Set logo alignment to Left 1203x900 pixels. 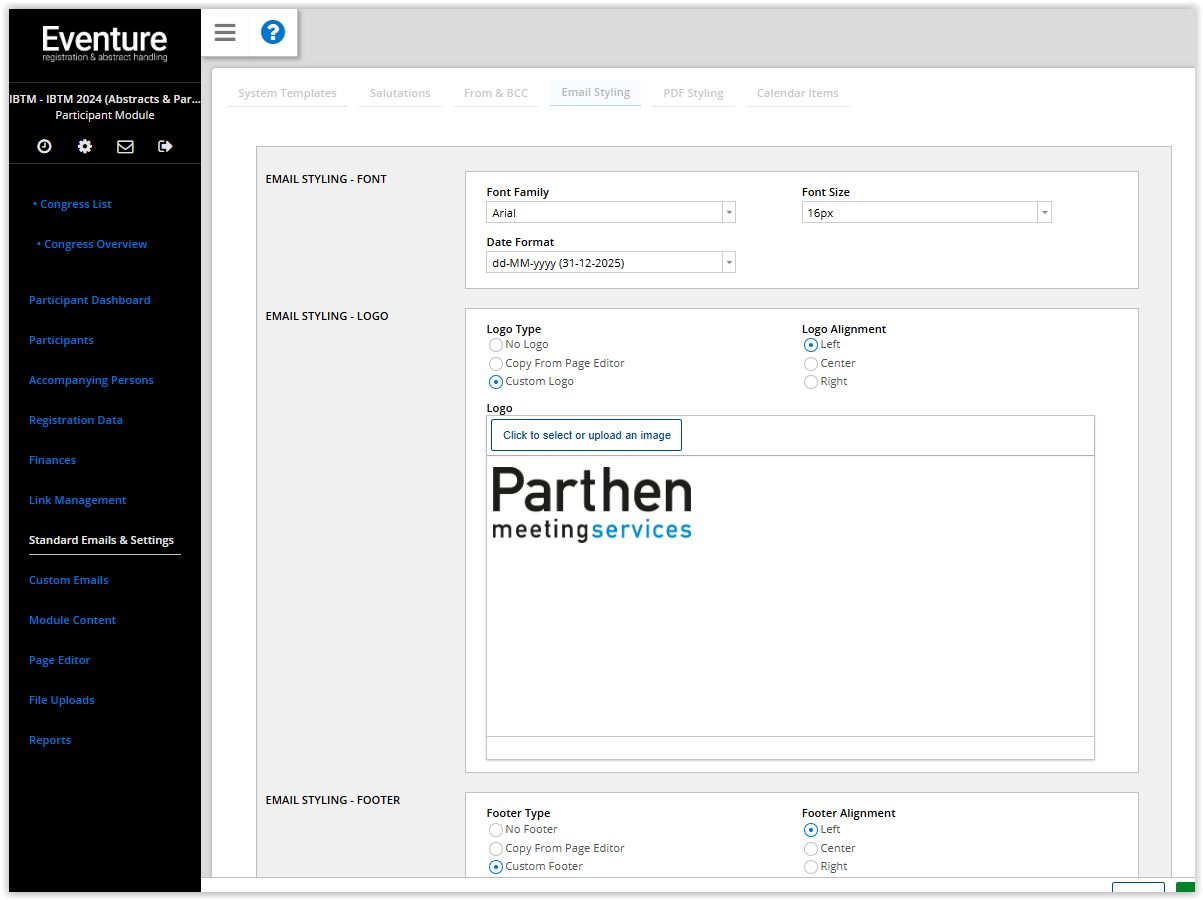811,345
